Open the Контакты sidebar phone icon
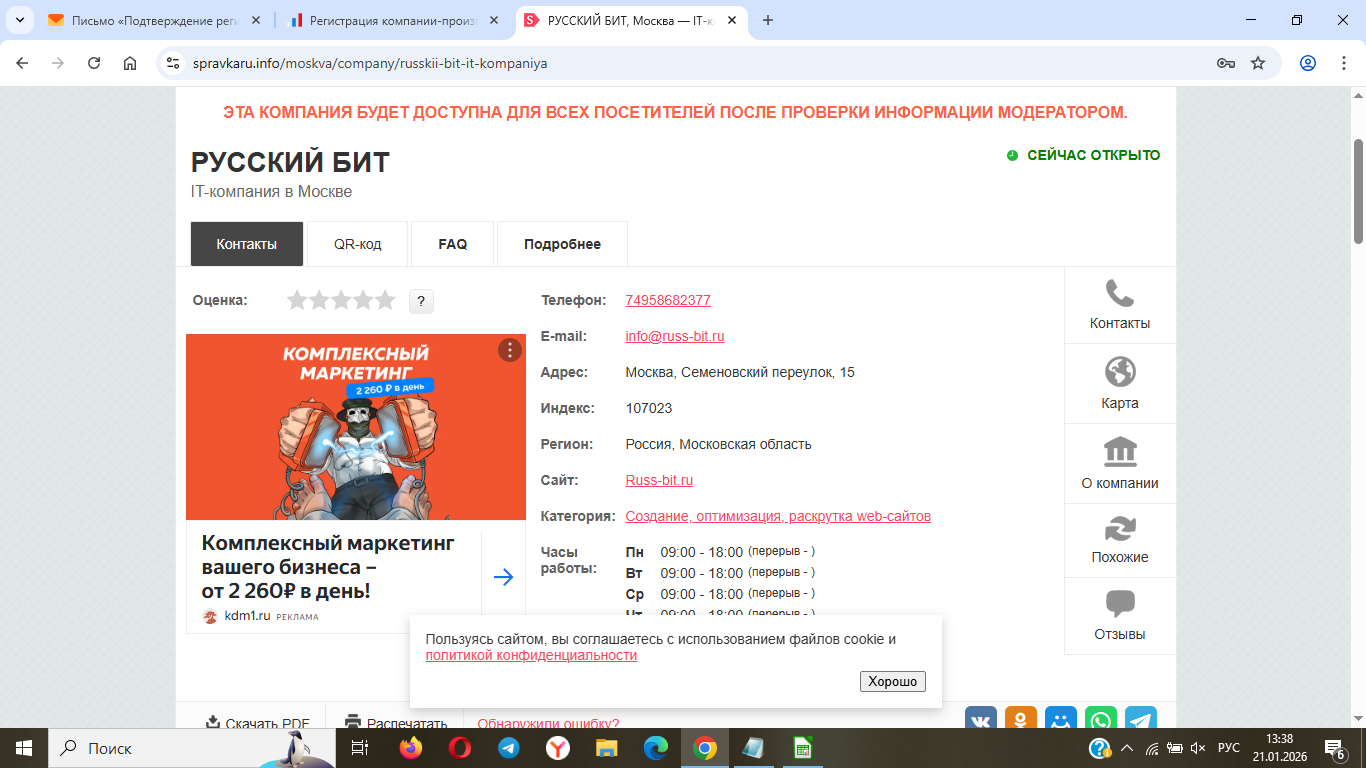This screenshot has width=1366, height=768. pos(1119,294)
